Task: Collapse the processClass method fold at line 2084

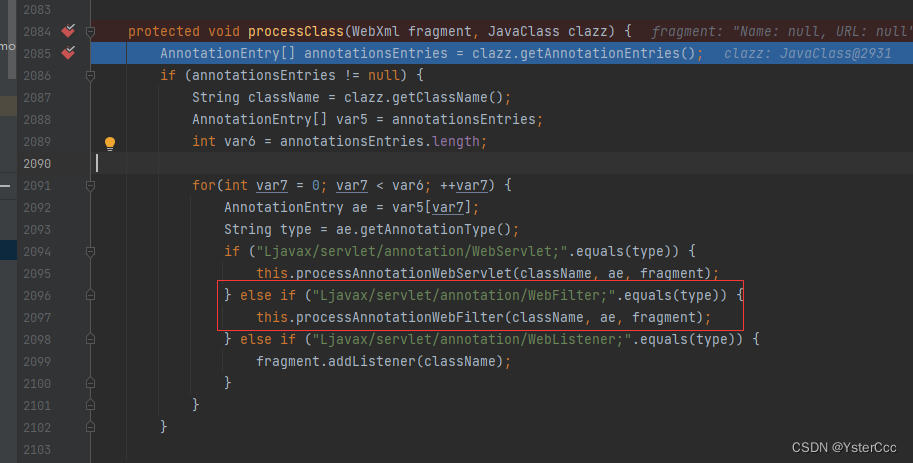Action: [x=90, y=31]
